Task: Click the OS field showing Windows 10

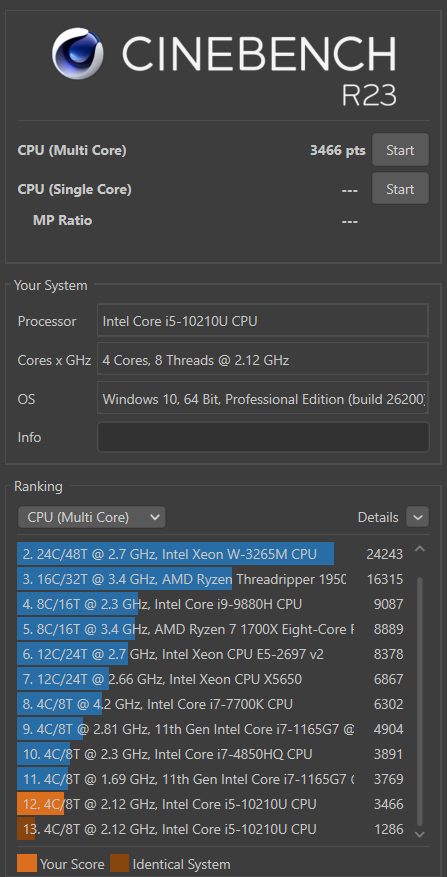Action: coord(263,399)
